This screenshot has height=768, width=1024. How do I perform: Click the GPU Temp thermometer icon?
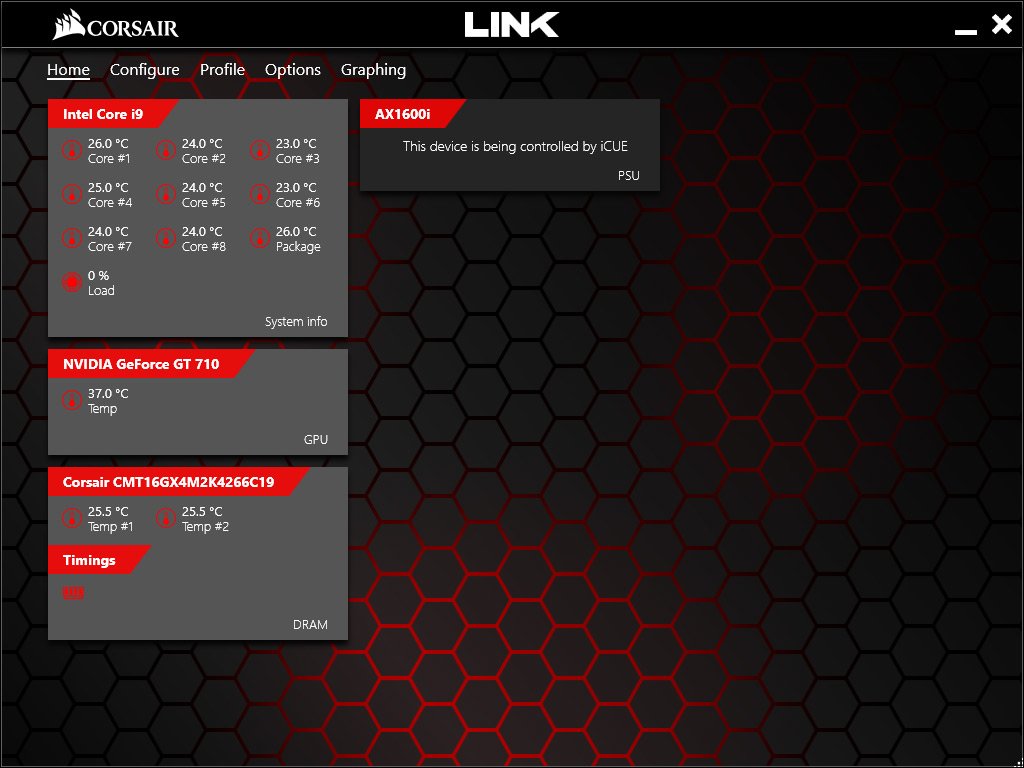click(x=72, y=400)
